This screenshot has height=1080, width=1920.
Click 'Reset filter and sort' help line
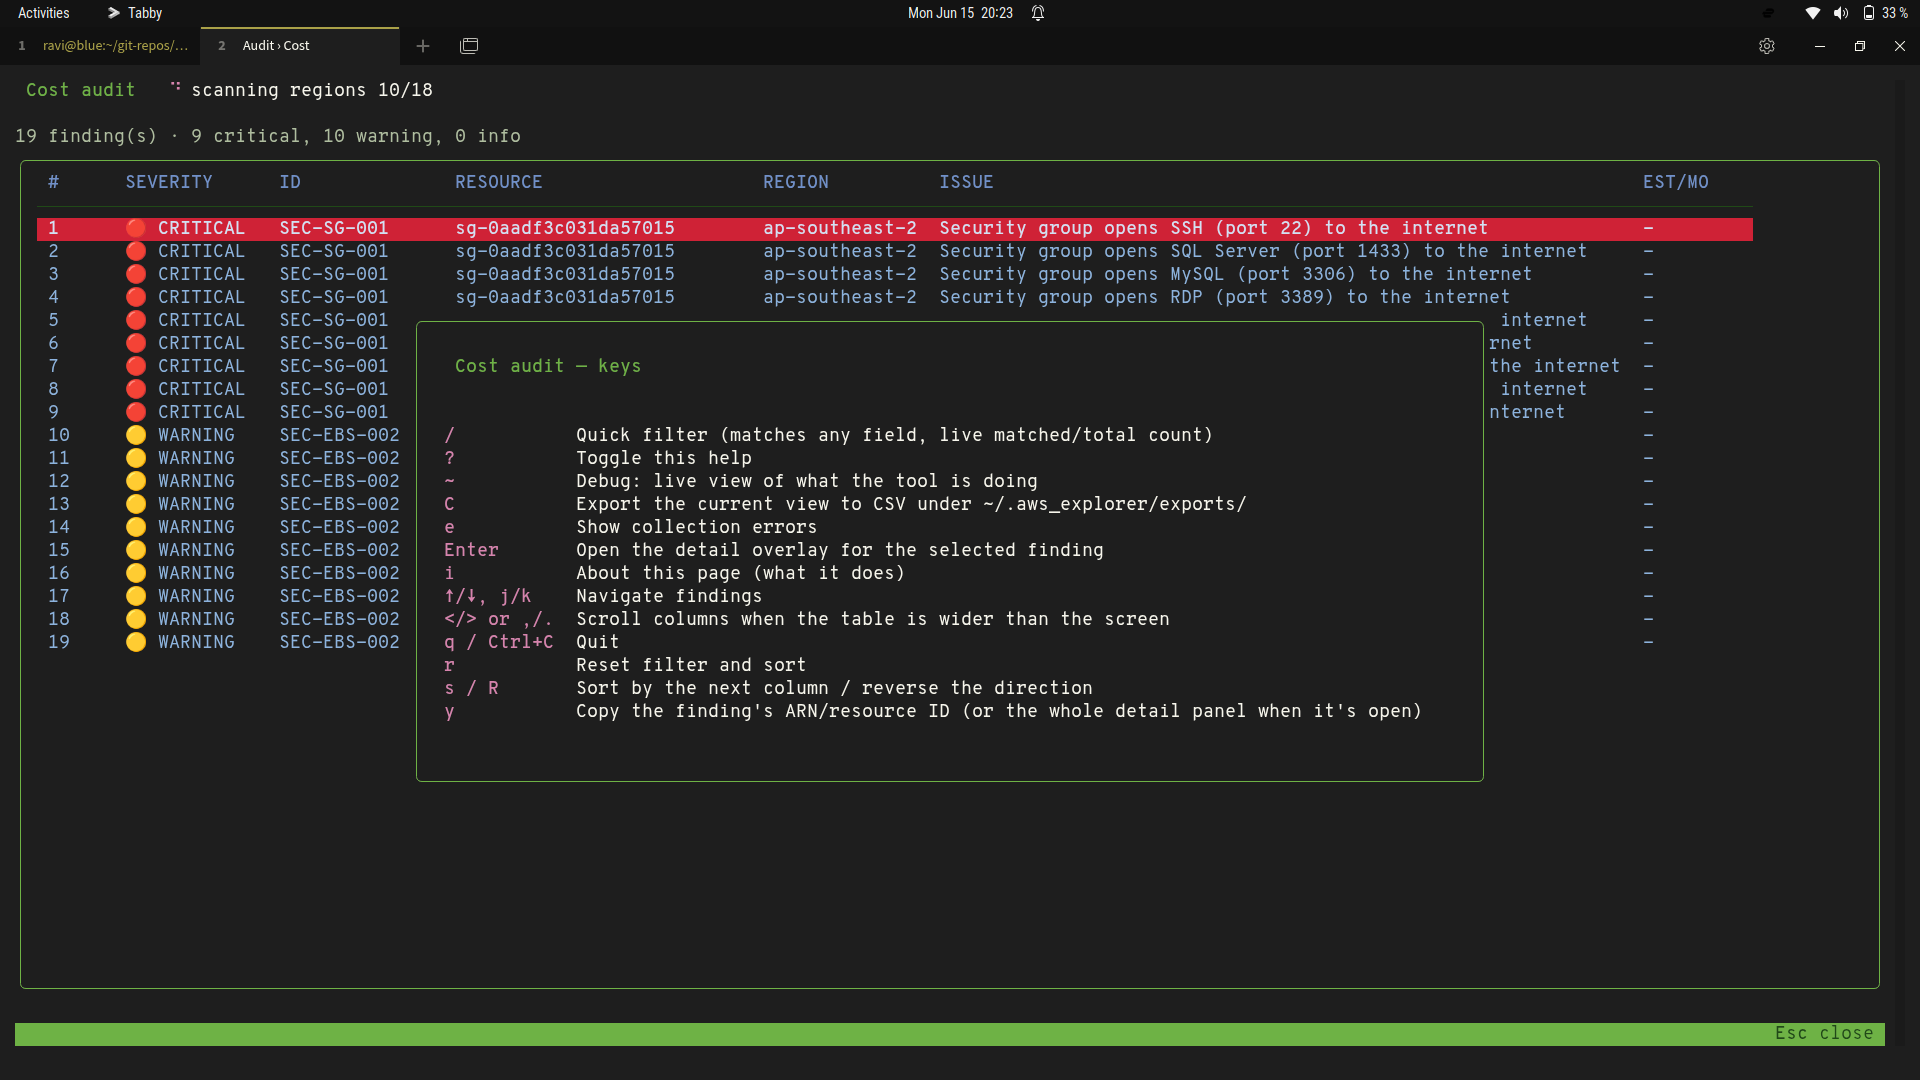click(691, 665)
